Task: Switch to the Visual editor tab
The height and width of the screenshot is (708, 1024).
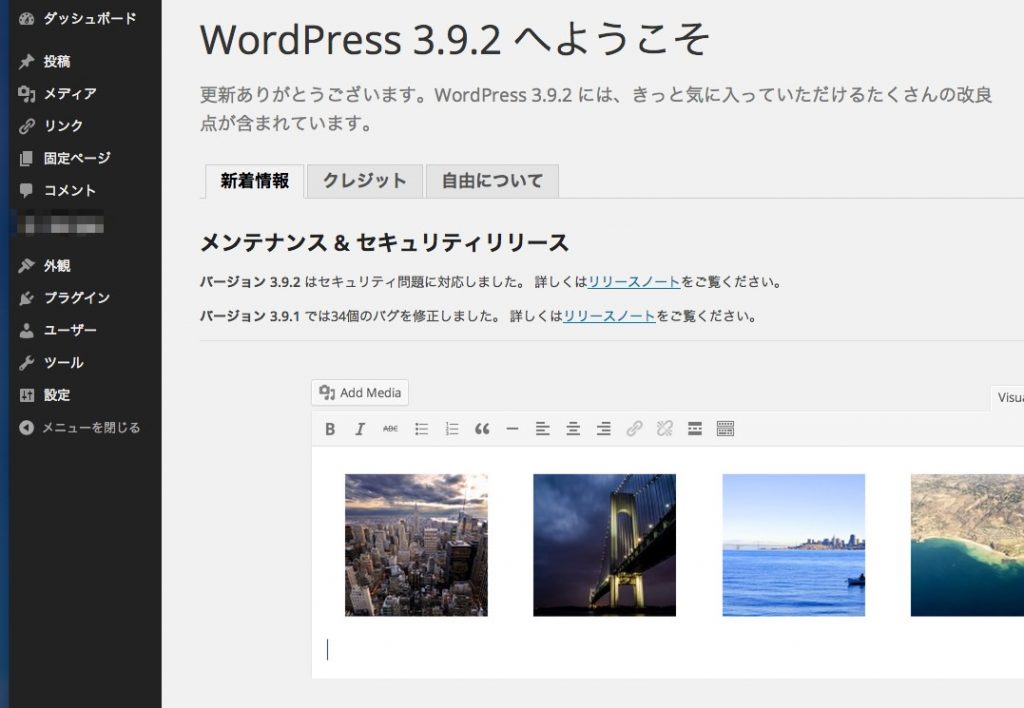Action: [x=1007, y=398]
